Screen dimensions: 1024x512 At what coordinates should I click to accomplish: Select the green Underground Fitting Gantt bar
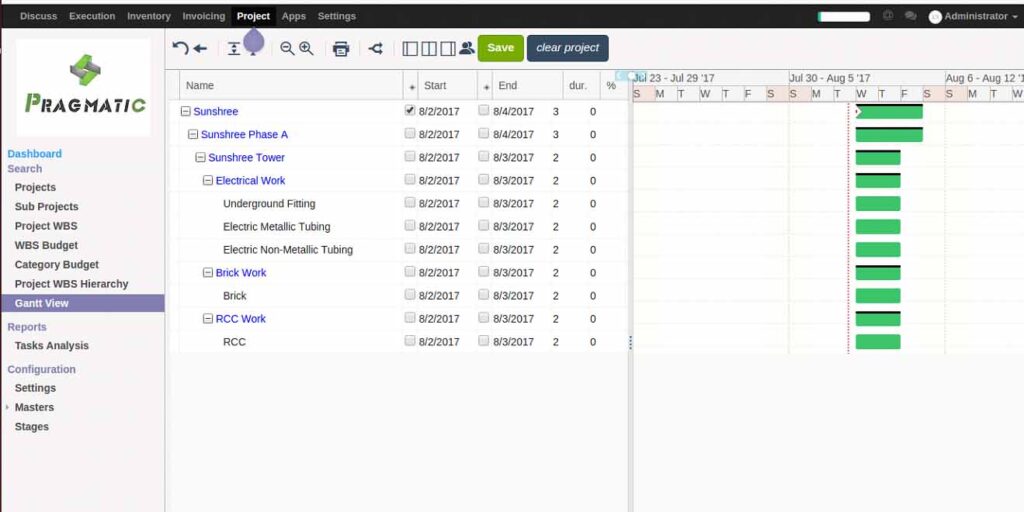tap(878, 203)
